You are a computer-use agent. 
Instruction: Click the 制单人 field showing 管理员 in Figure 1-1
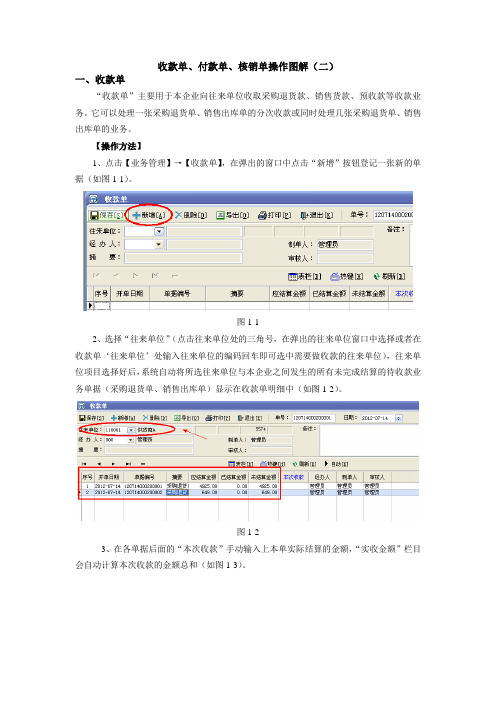345,244
